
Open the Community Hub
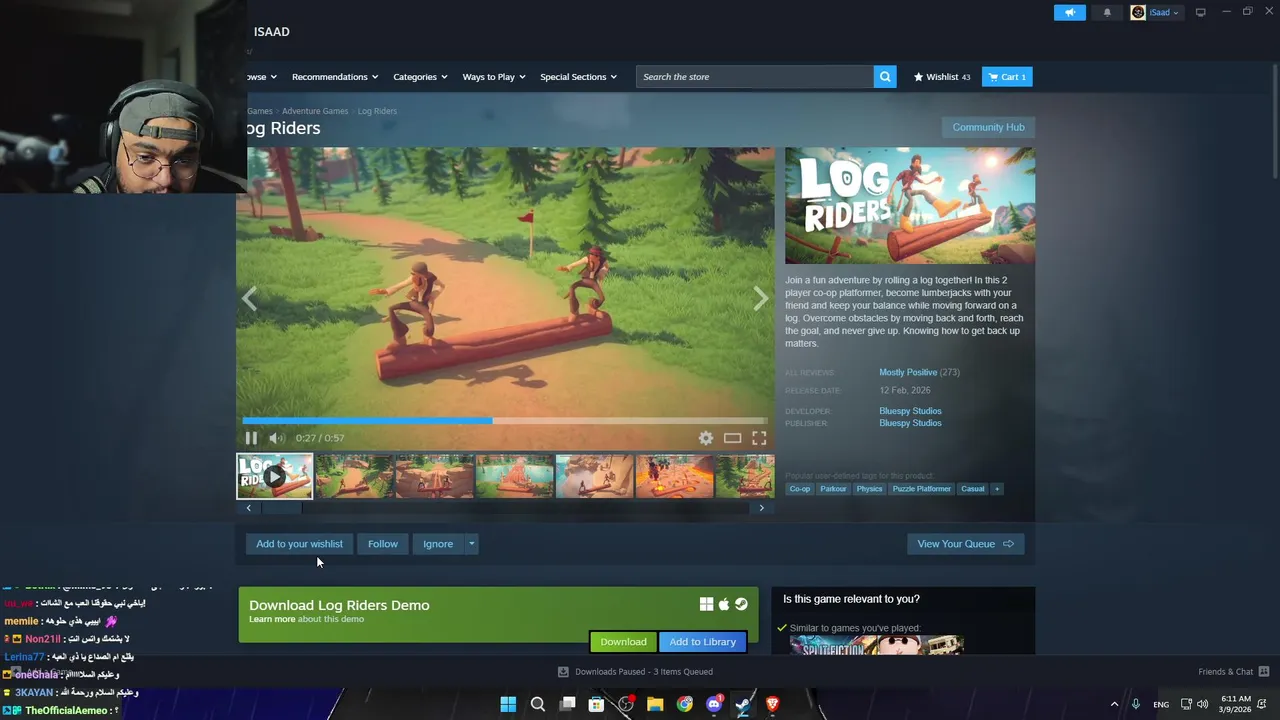[988, 127]
